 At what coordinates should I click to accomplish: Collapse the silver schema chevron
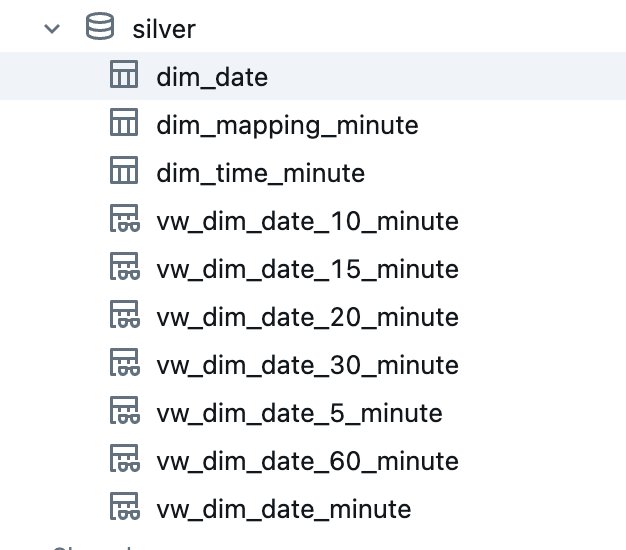(x=52, y=29)
